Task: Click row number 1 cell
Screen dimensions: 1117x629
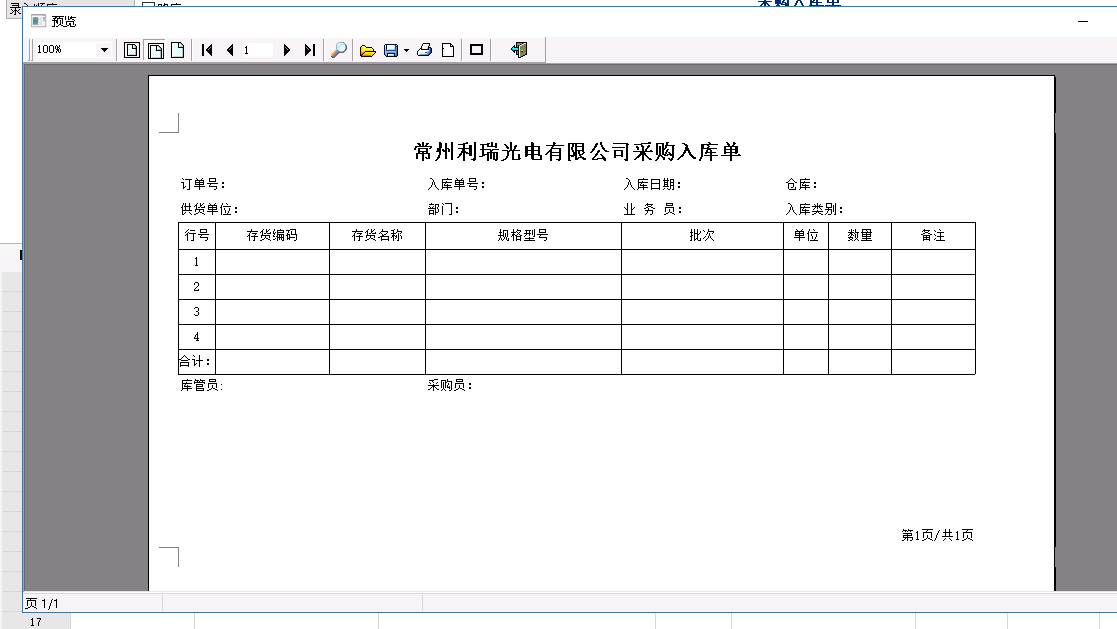Action: pyautogui.click(x=197, y=262)
